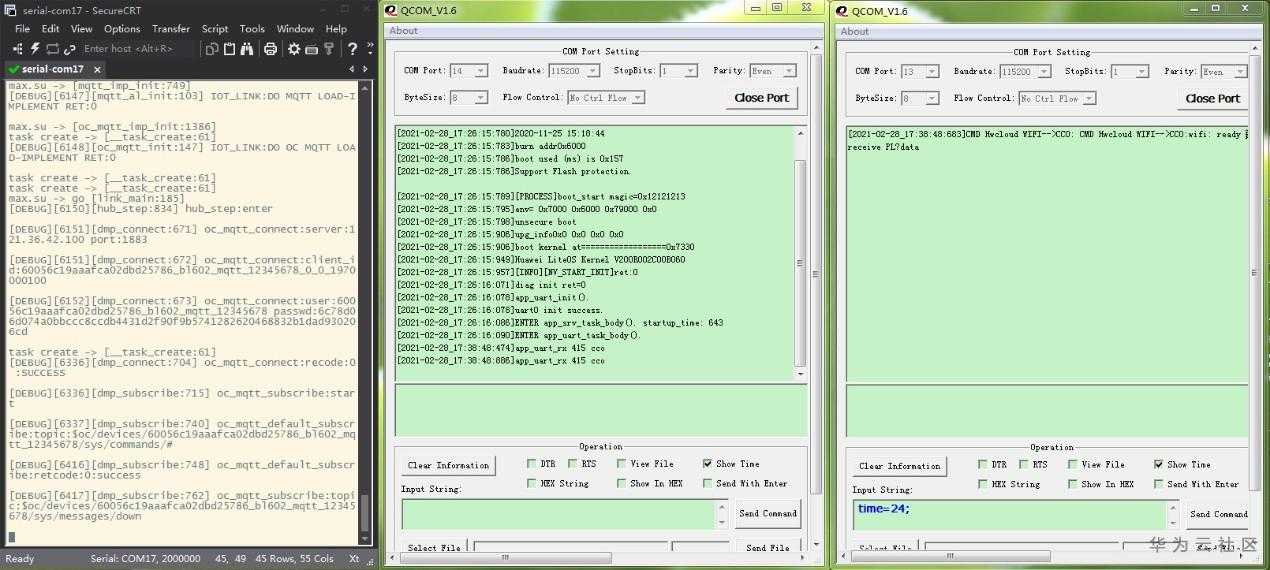The image size is (1270, 570).
Task: Click the tab scroll-right arrow in SecureCRT
Action: tap(365, 69)
